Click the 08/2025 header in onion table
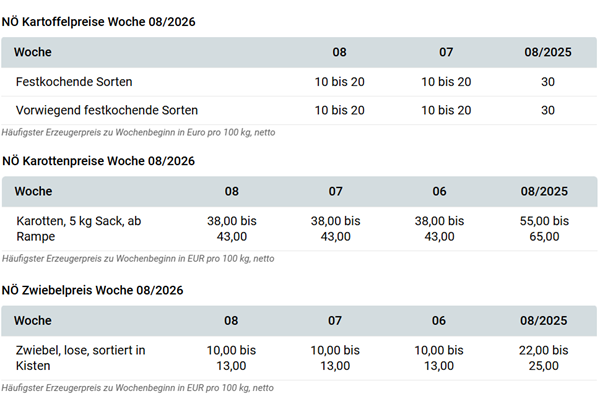This screenshot has width=600, height=400. point(544,321)
